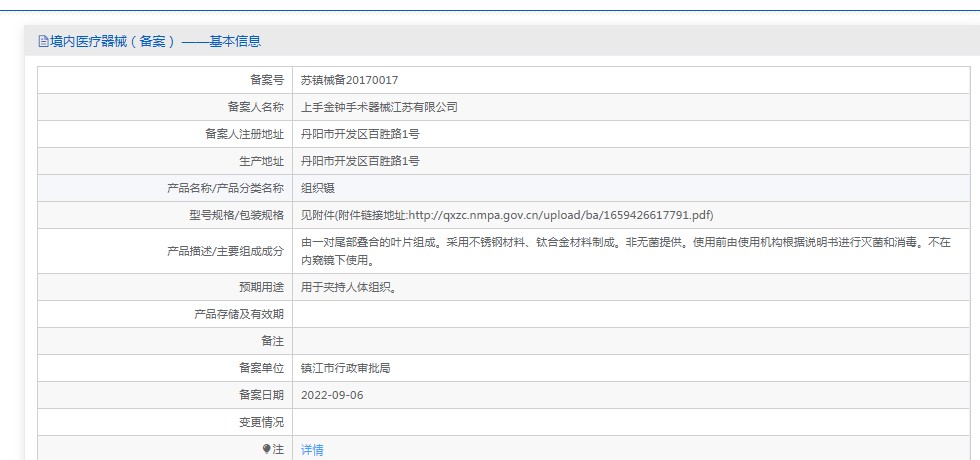Click the 备案单位 value 镇江市行政审批局
This screenshot has height=460, width=980.
tap(346, 368)
